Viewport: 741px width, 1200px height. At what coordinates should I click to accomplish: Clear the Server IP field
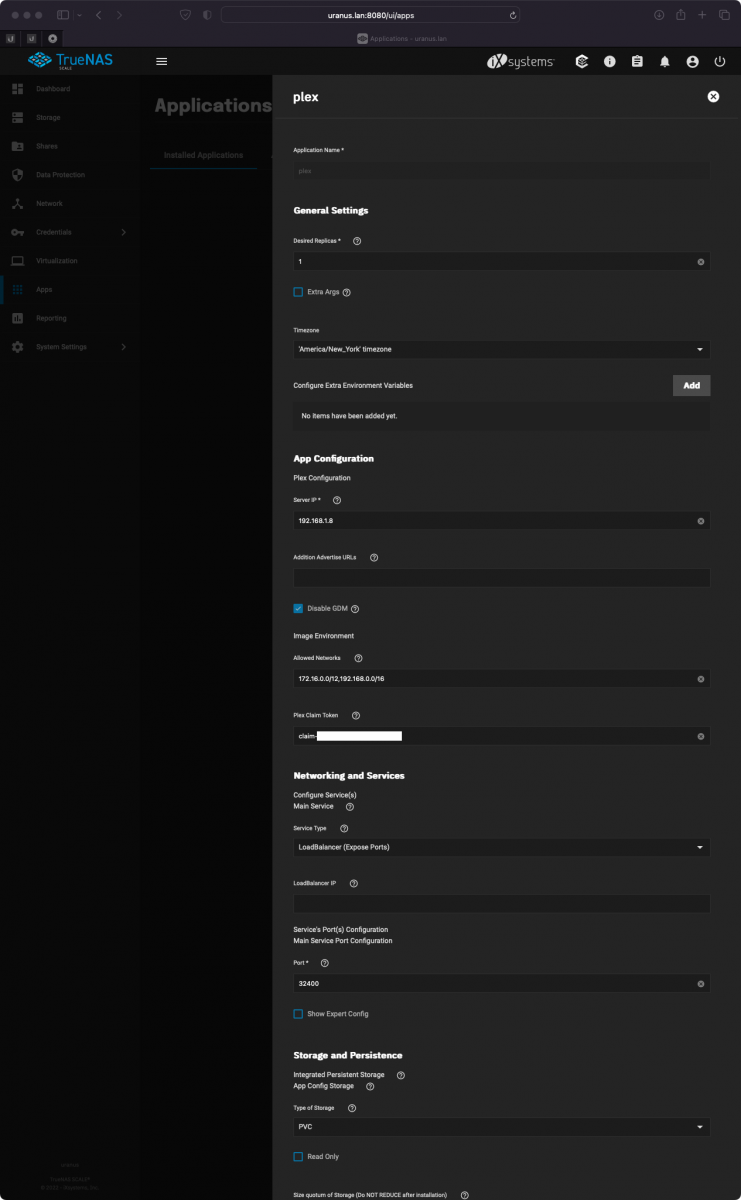(701, 521)
